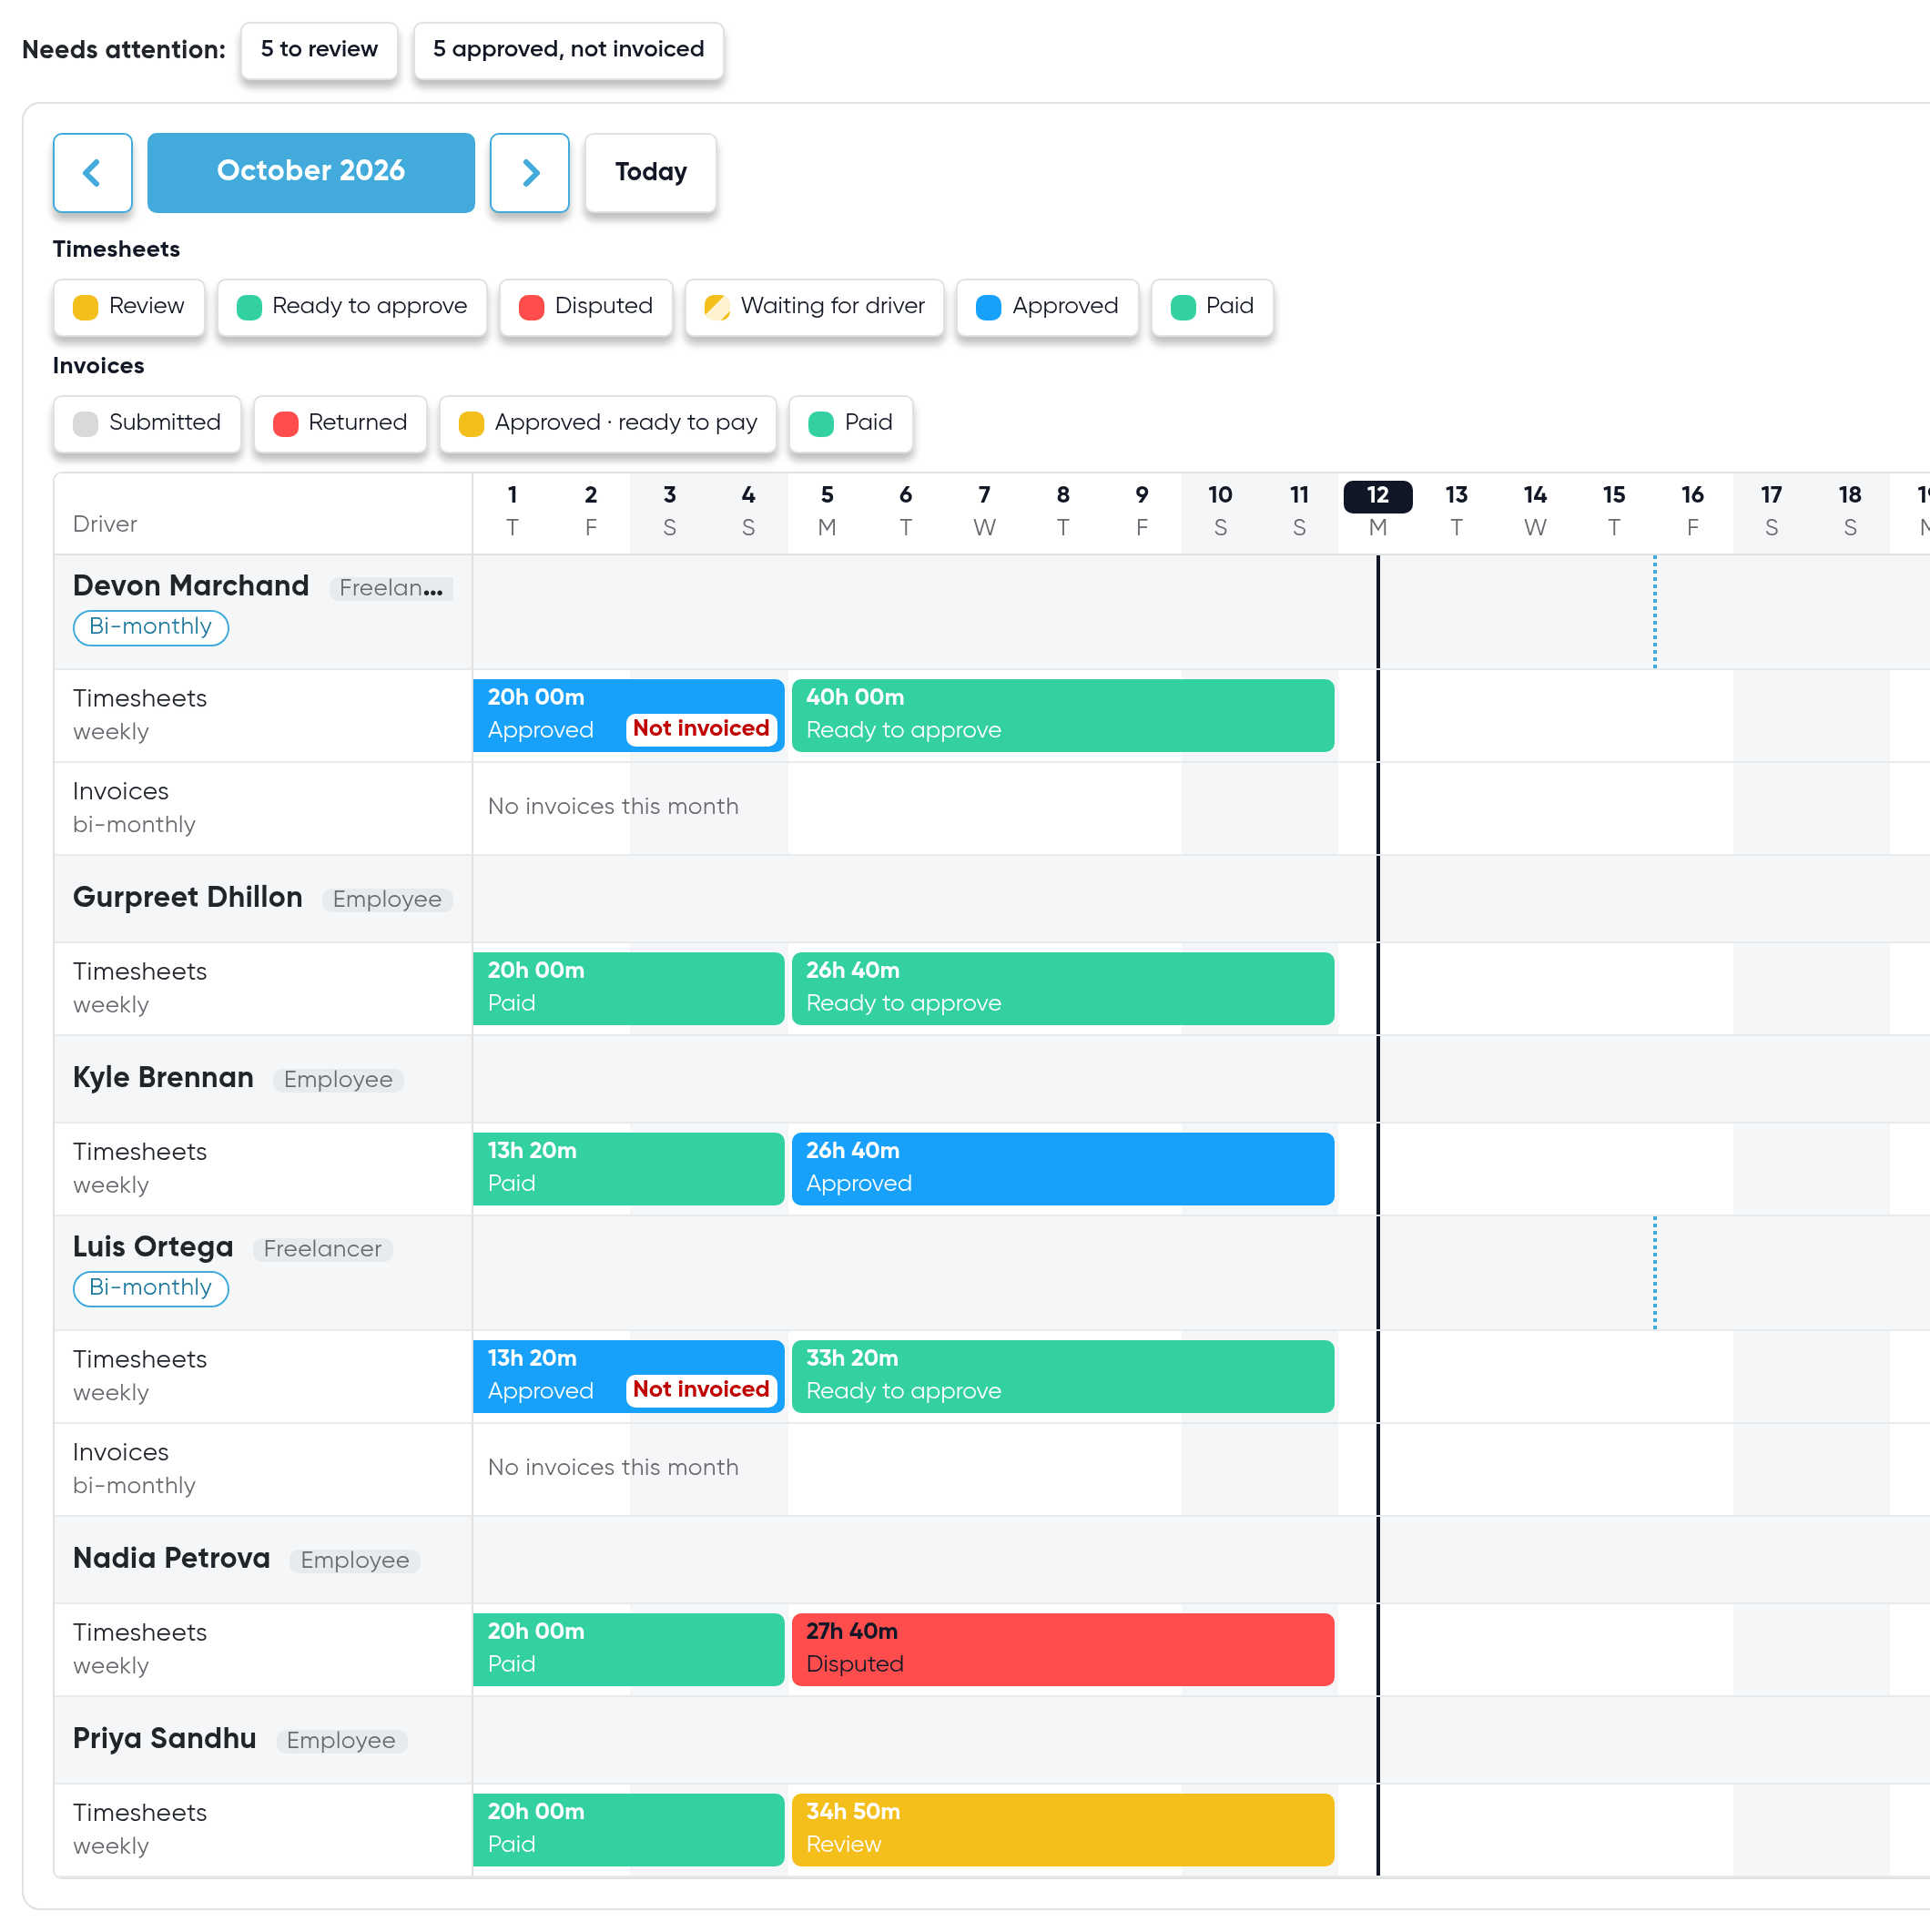Image resolution: width=1930 pixels, height=1932 pixels.
Task: Toggle the Paid invoice filter
Action: tap(851, 424)
